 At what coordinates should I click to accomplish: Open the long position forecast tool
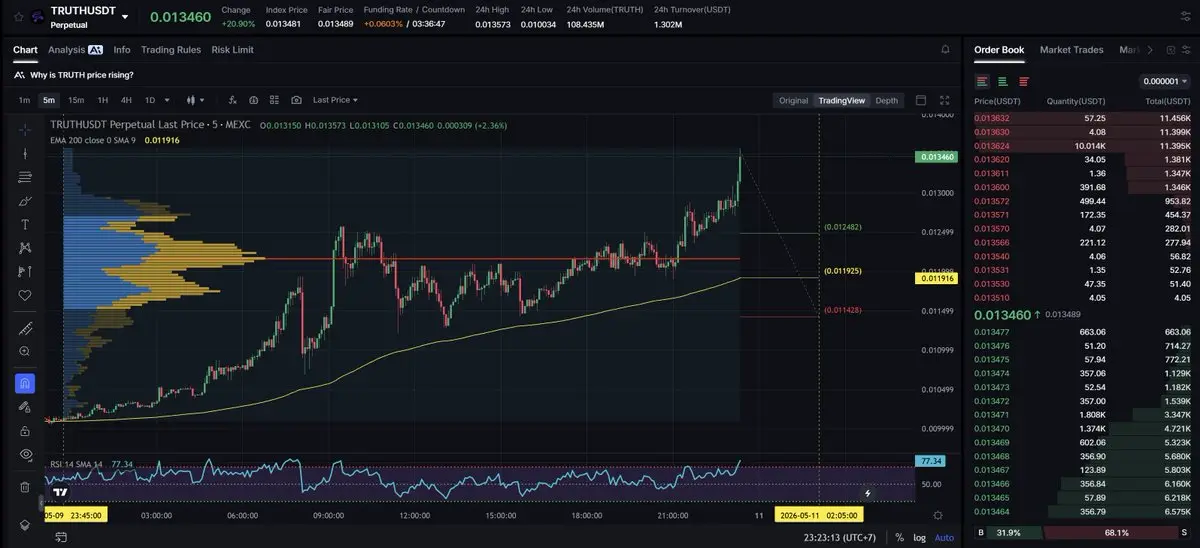coord(25,272)
